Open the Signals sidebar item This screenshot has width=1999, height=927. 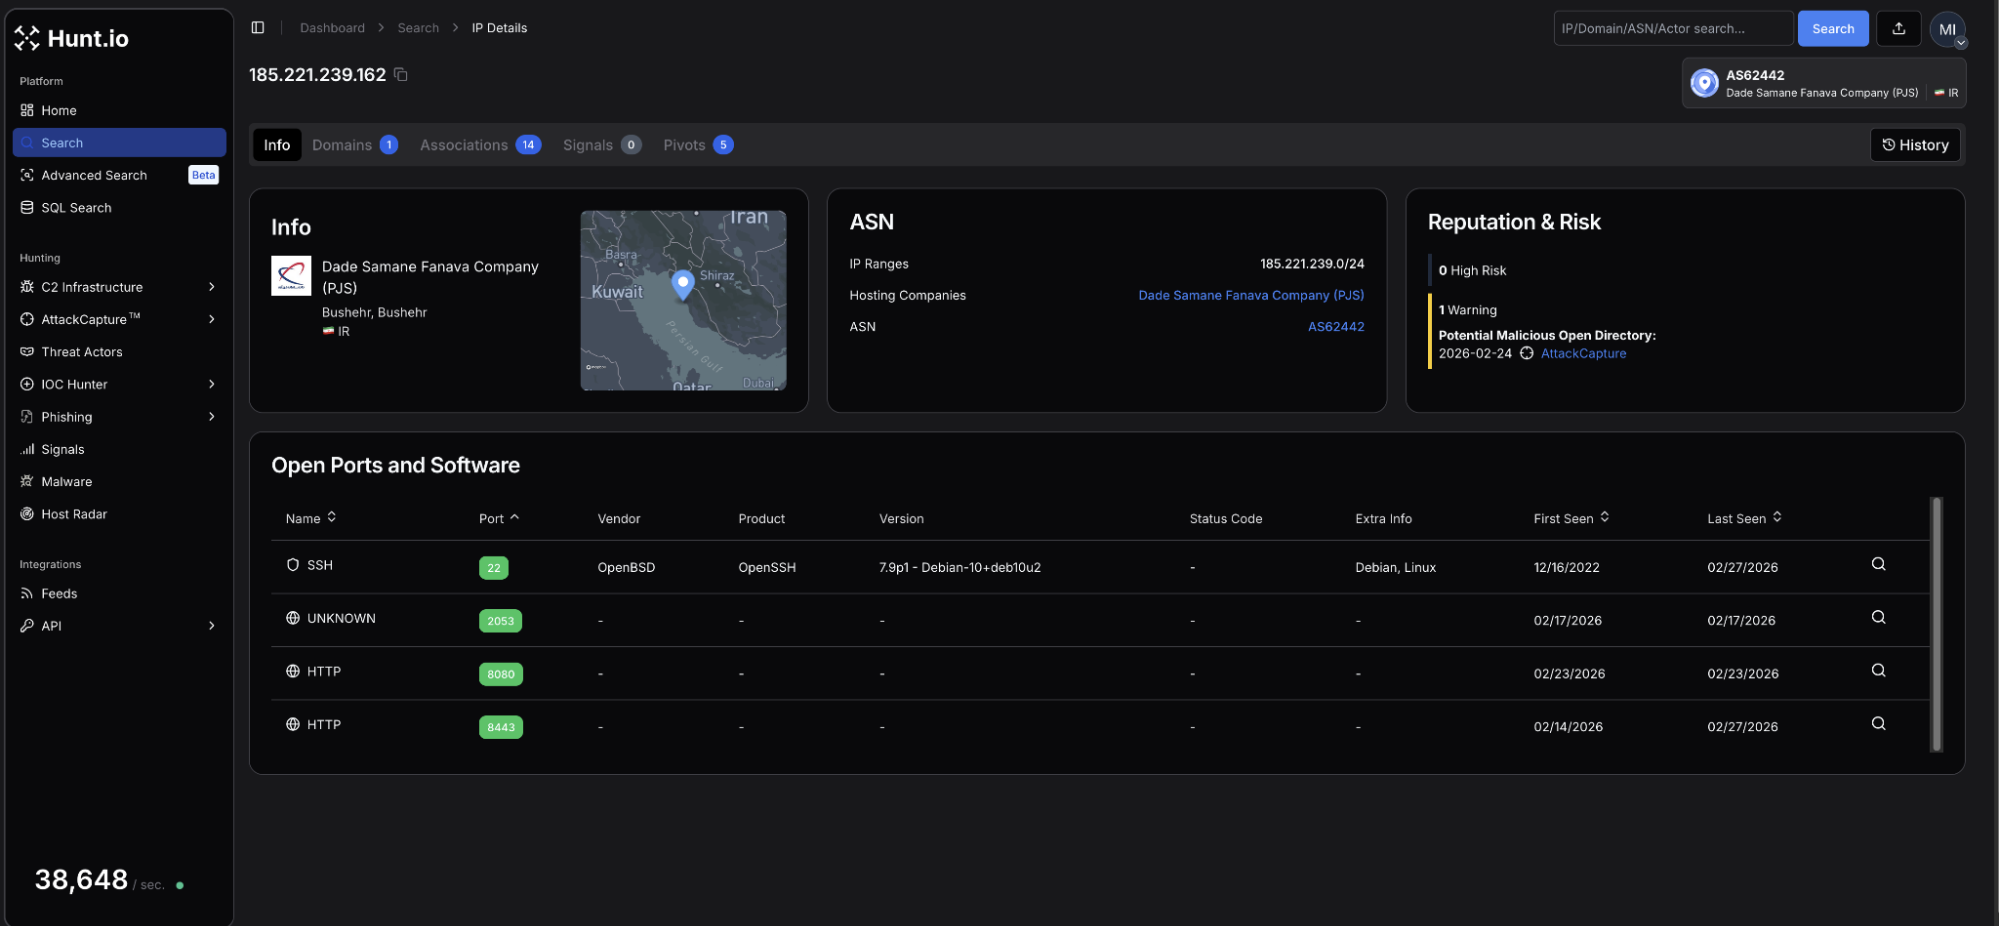62,450
